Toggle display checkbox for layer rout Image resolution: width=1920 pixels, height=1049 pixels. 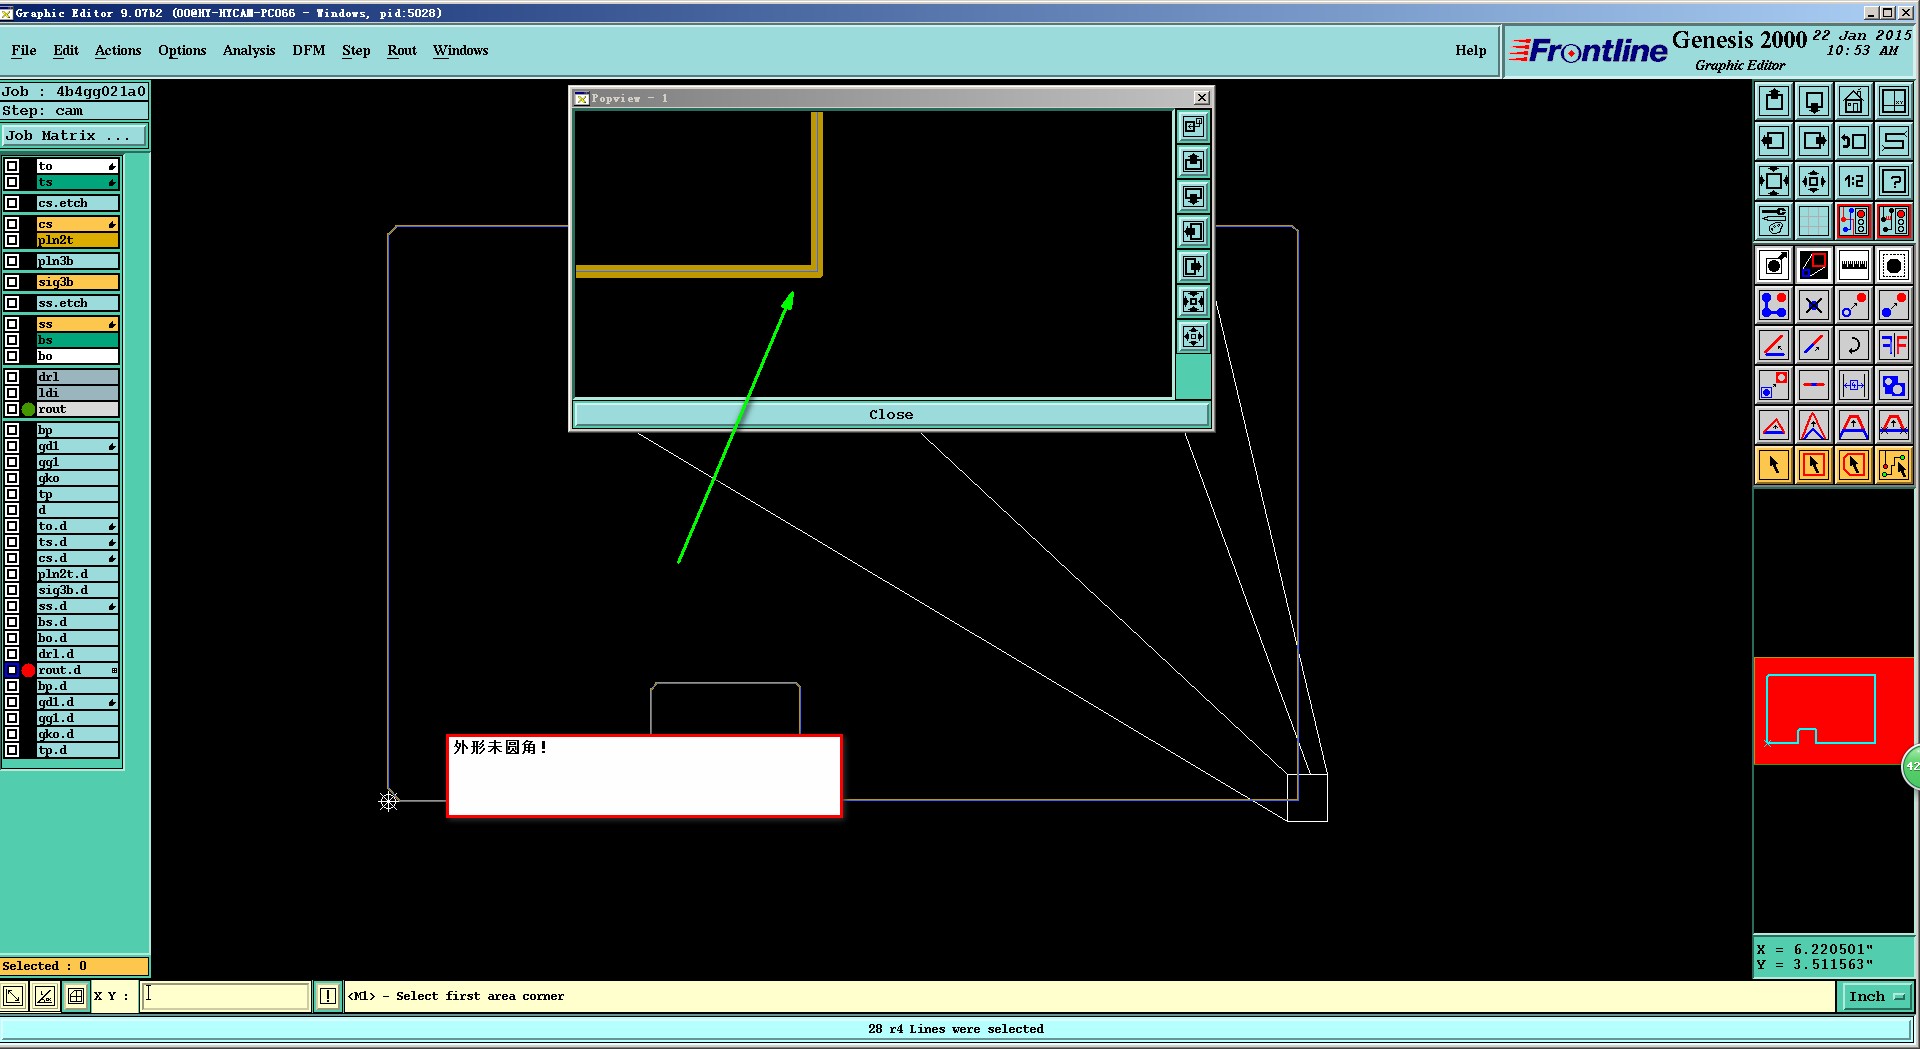12,409
